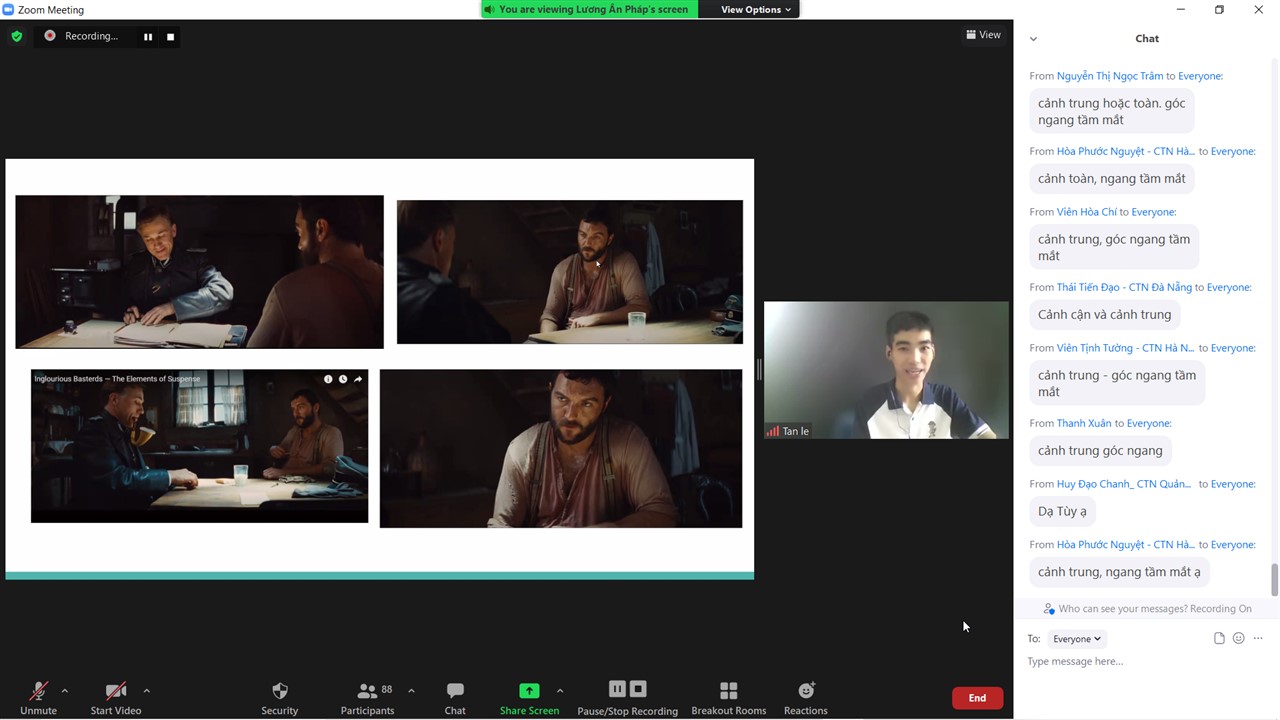Click the Zoom Meeting app icon in title bar
Screen dimensions: 1280x720
coord(9,10)
